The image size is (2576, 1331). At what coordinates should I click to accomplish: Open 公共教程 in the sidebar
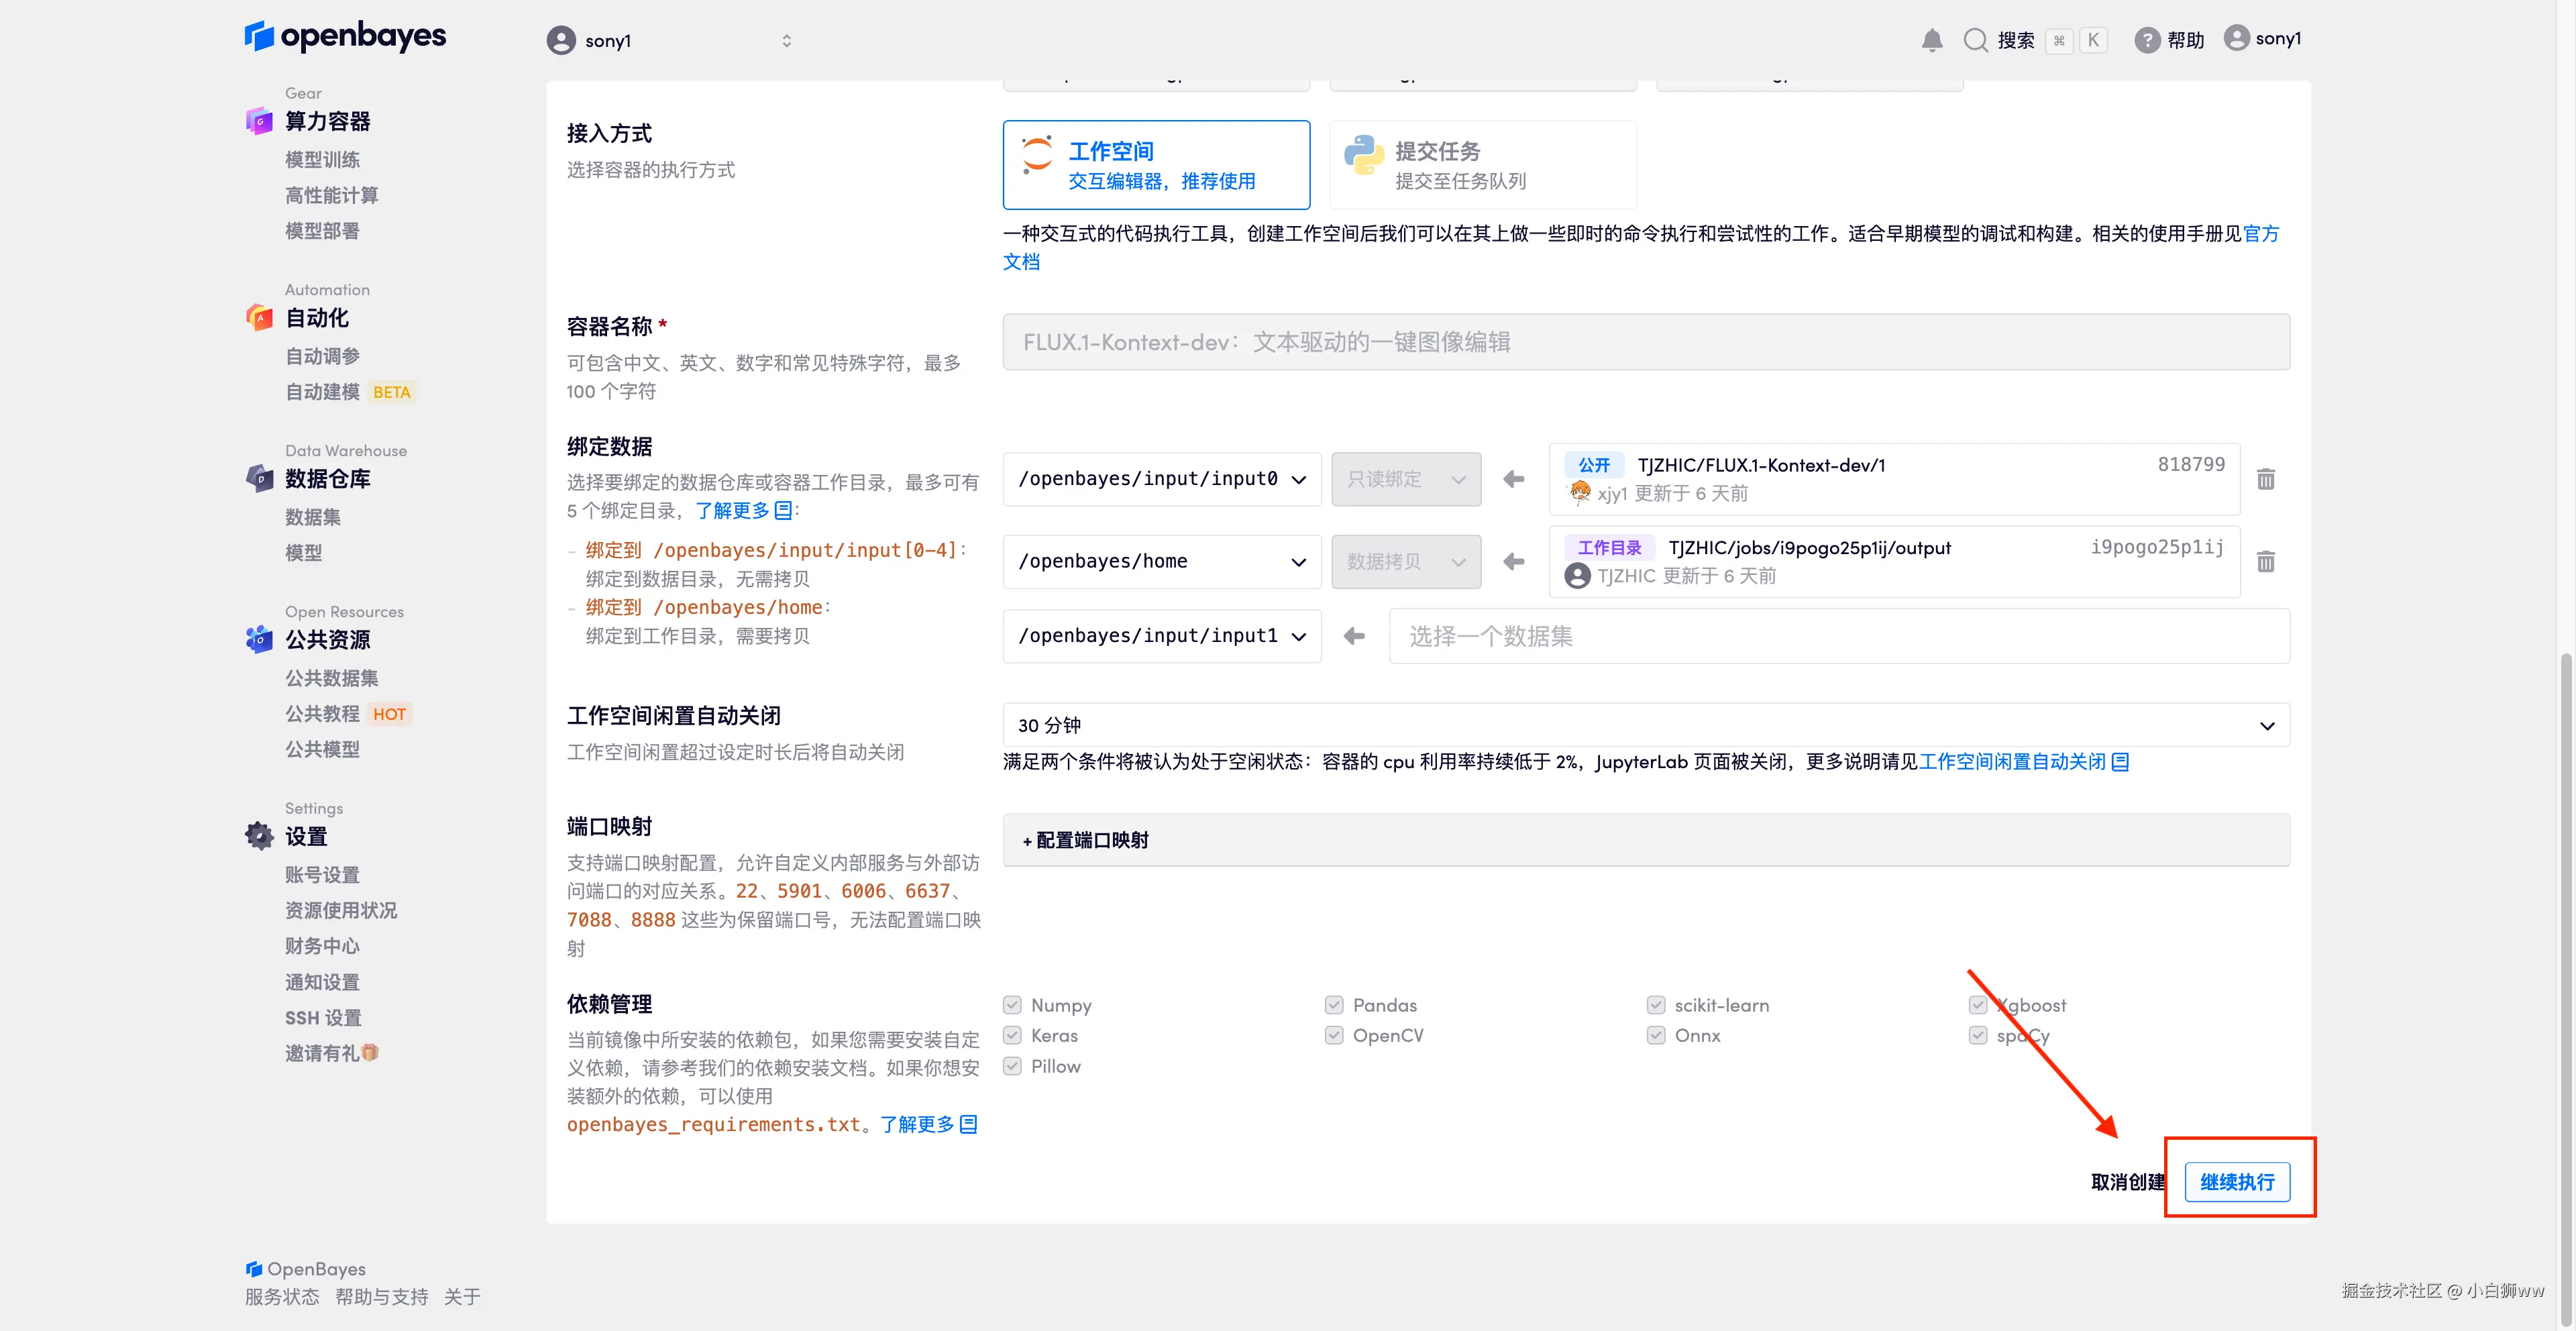coord(322,714)
